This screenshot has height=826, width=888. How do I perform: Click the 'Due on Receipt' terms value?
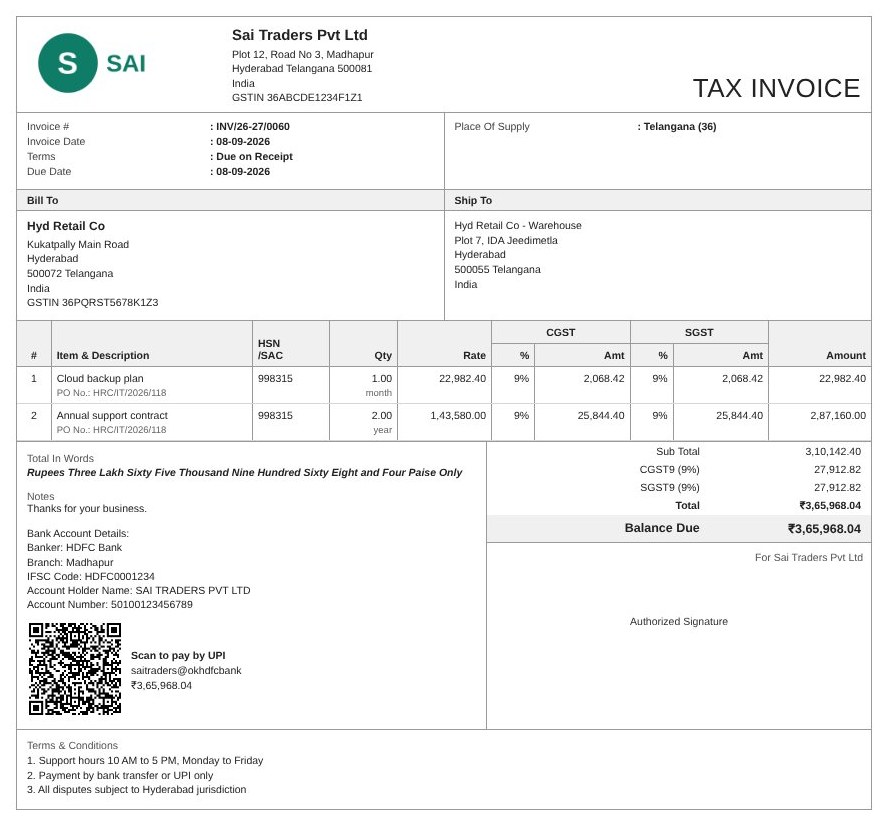254,156
